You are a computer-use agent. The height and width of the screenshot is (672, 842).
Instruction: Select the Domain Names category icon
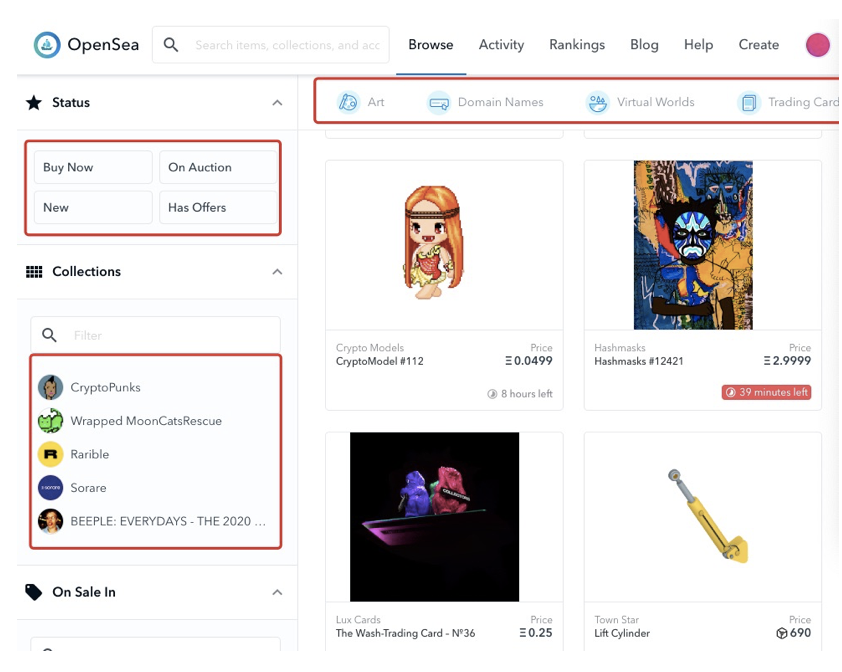439,102
